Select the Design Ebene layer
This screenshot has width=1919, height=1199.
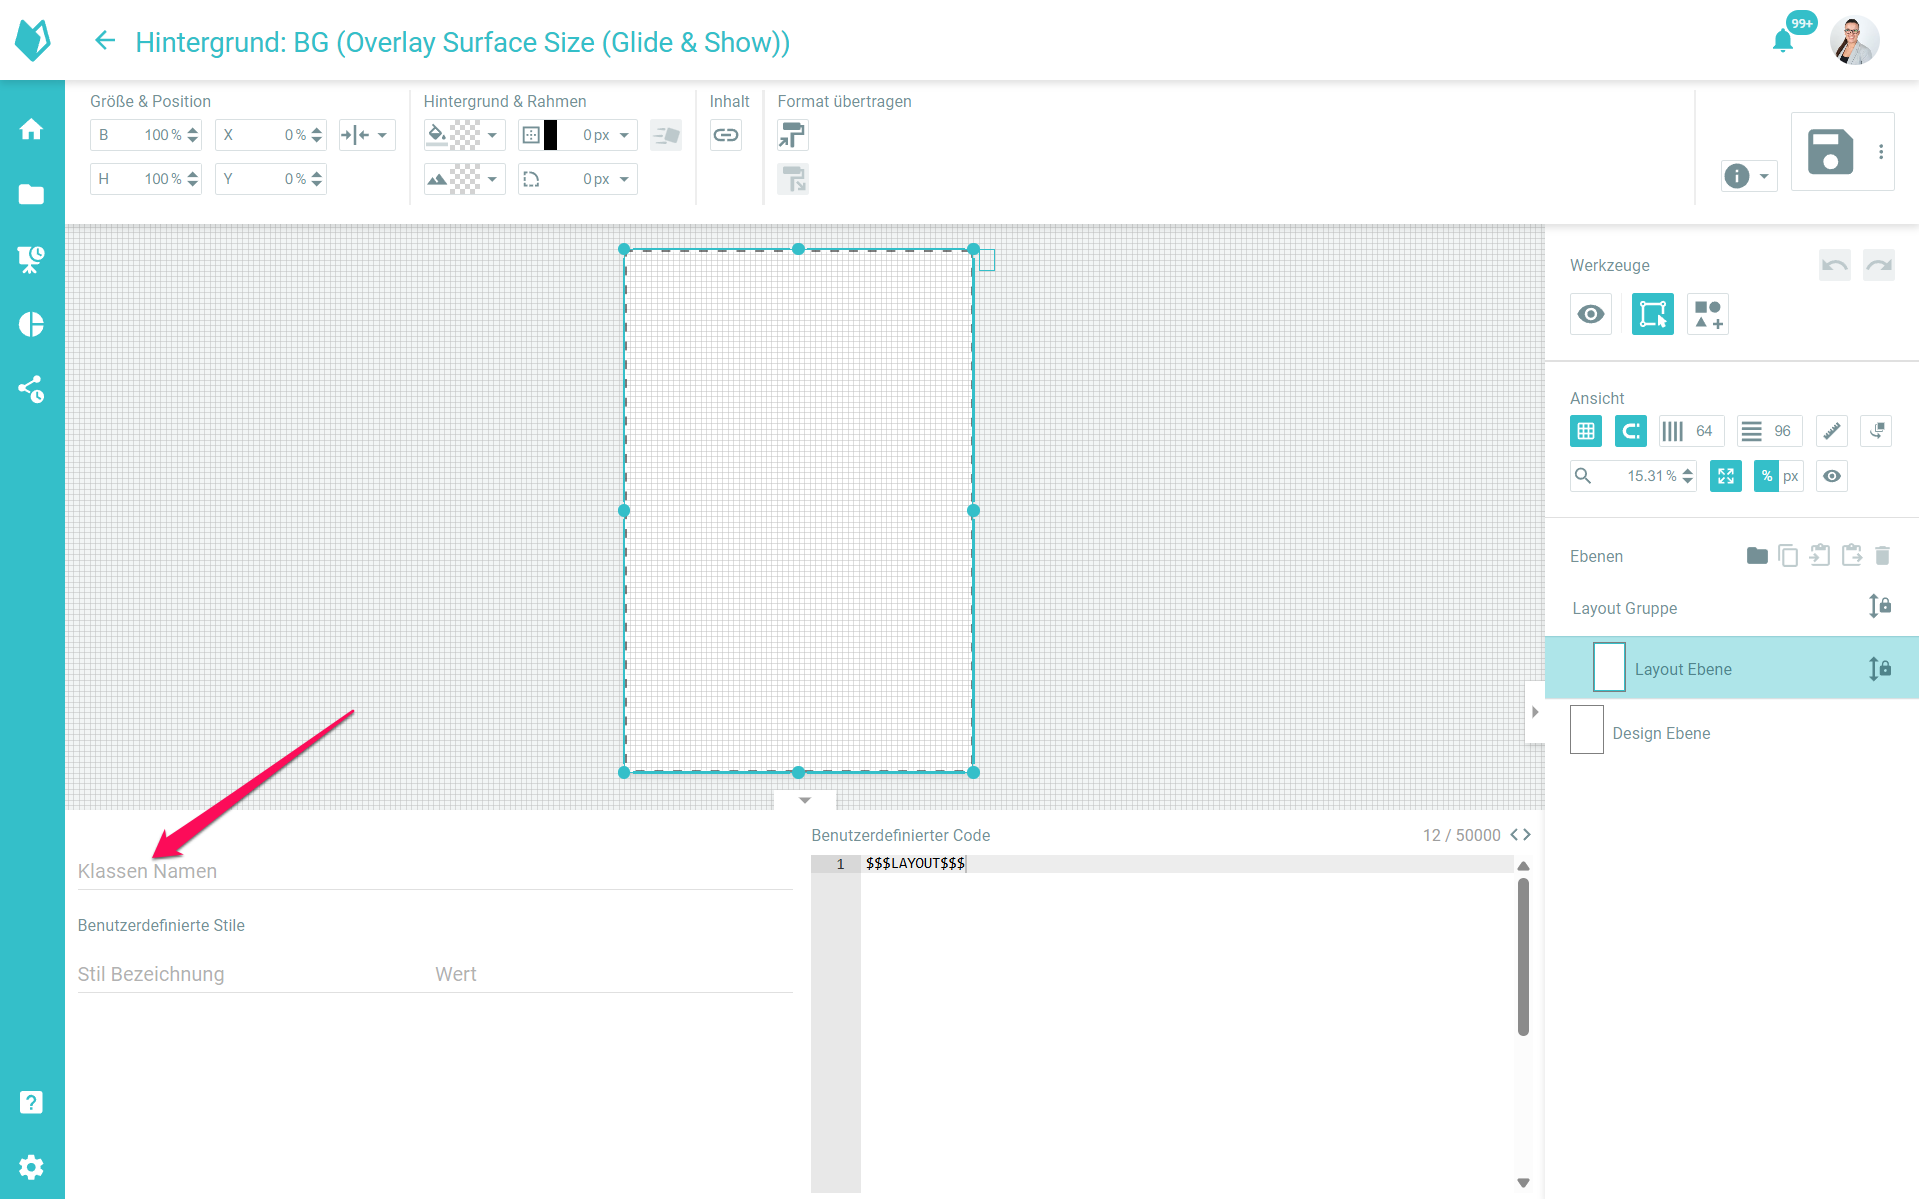point(1661,733)
